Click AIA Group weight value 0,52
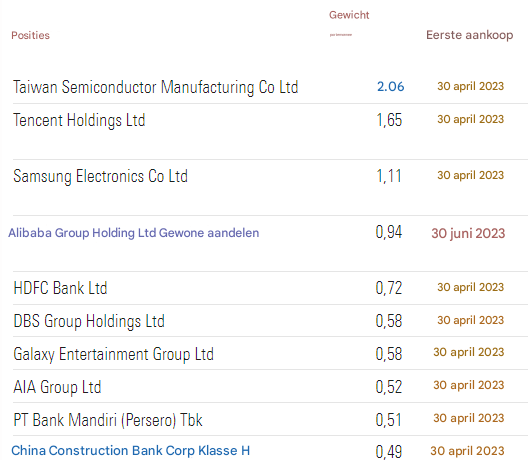 tap(389, 387)
